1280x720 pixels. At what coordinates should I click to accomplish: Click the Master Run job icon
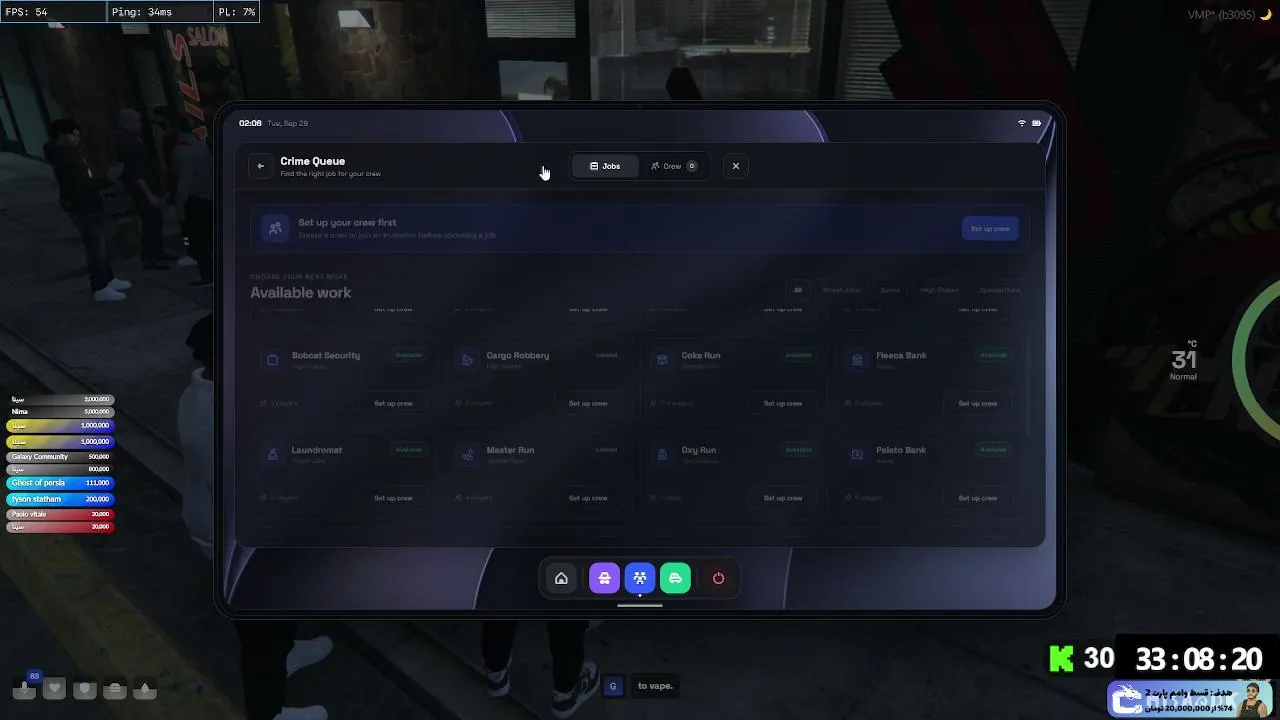467,454
